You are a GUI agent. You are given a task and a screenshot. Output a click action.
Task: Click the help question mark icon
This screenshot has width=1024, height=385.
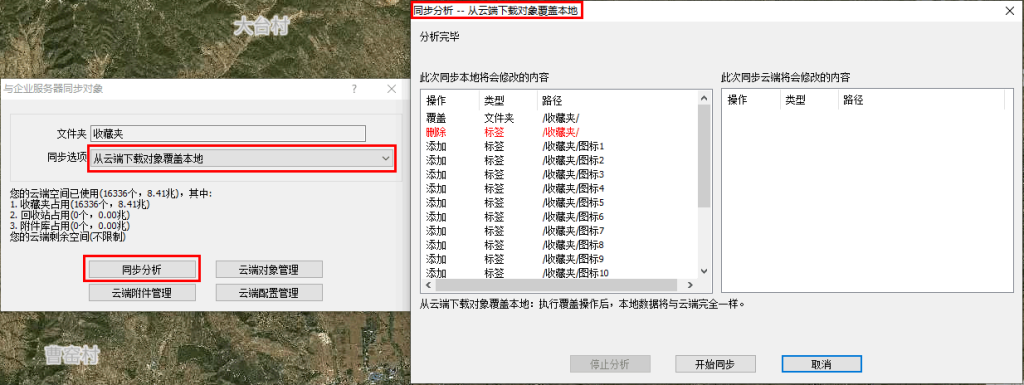[354, 89]
